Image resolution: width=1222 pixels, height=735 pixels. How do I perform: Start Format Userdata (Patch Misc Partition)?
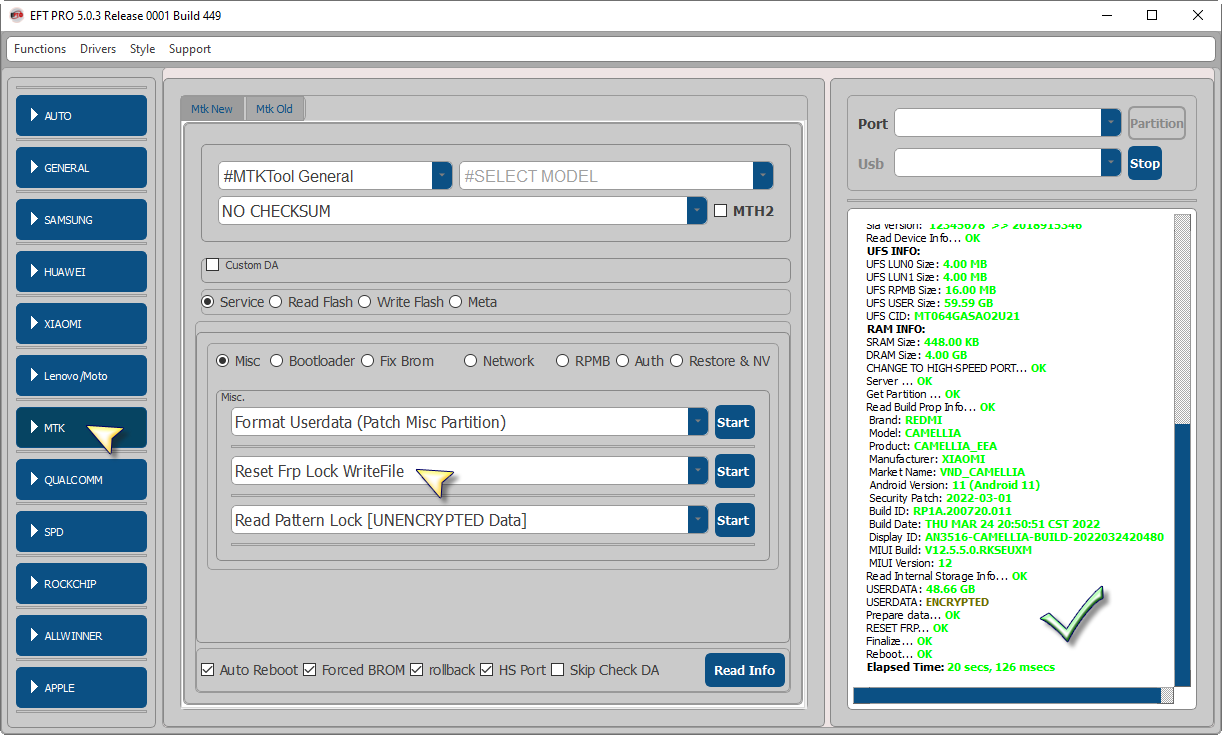[x=734, y=422]
